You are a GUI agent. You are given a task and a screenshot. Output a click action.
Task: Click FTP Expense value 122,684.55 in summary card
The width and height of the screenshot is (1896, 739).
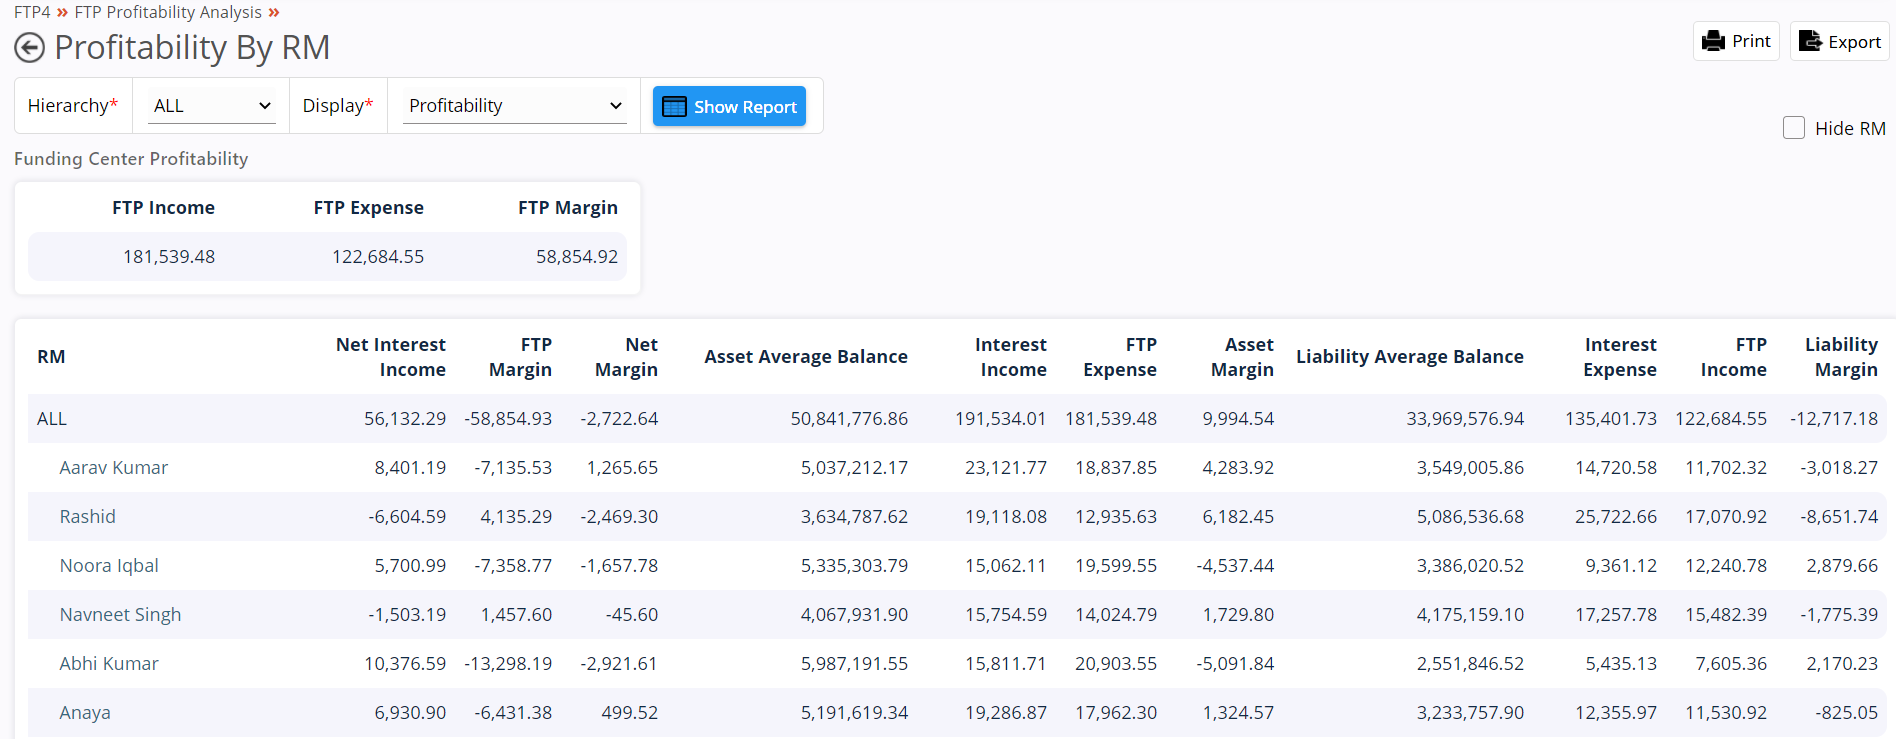coord(378,257)
